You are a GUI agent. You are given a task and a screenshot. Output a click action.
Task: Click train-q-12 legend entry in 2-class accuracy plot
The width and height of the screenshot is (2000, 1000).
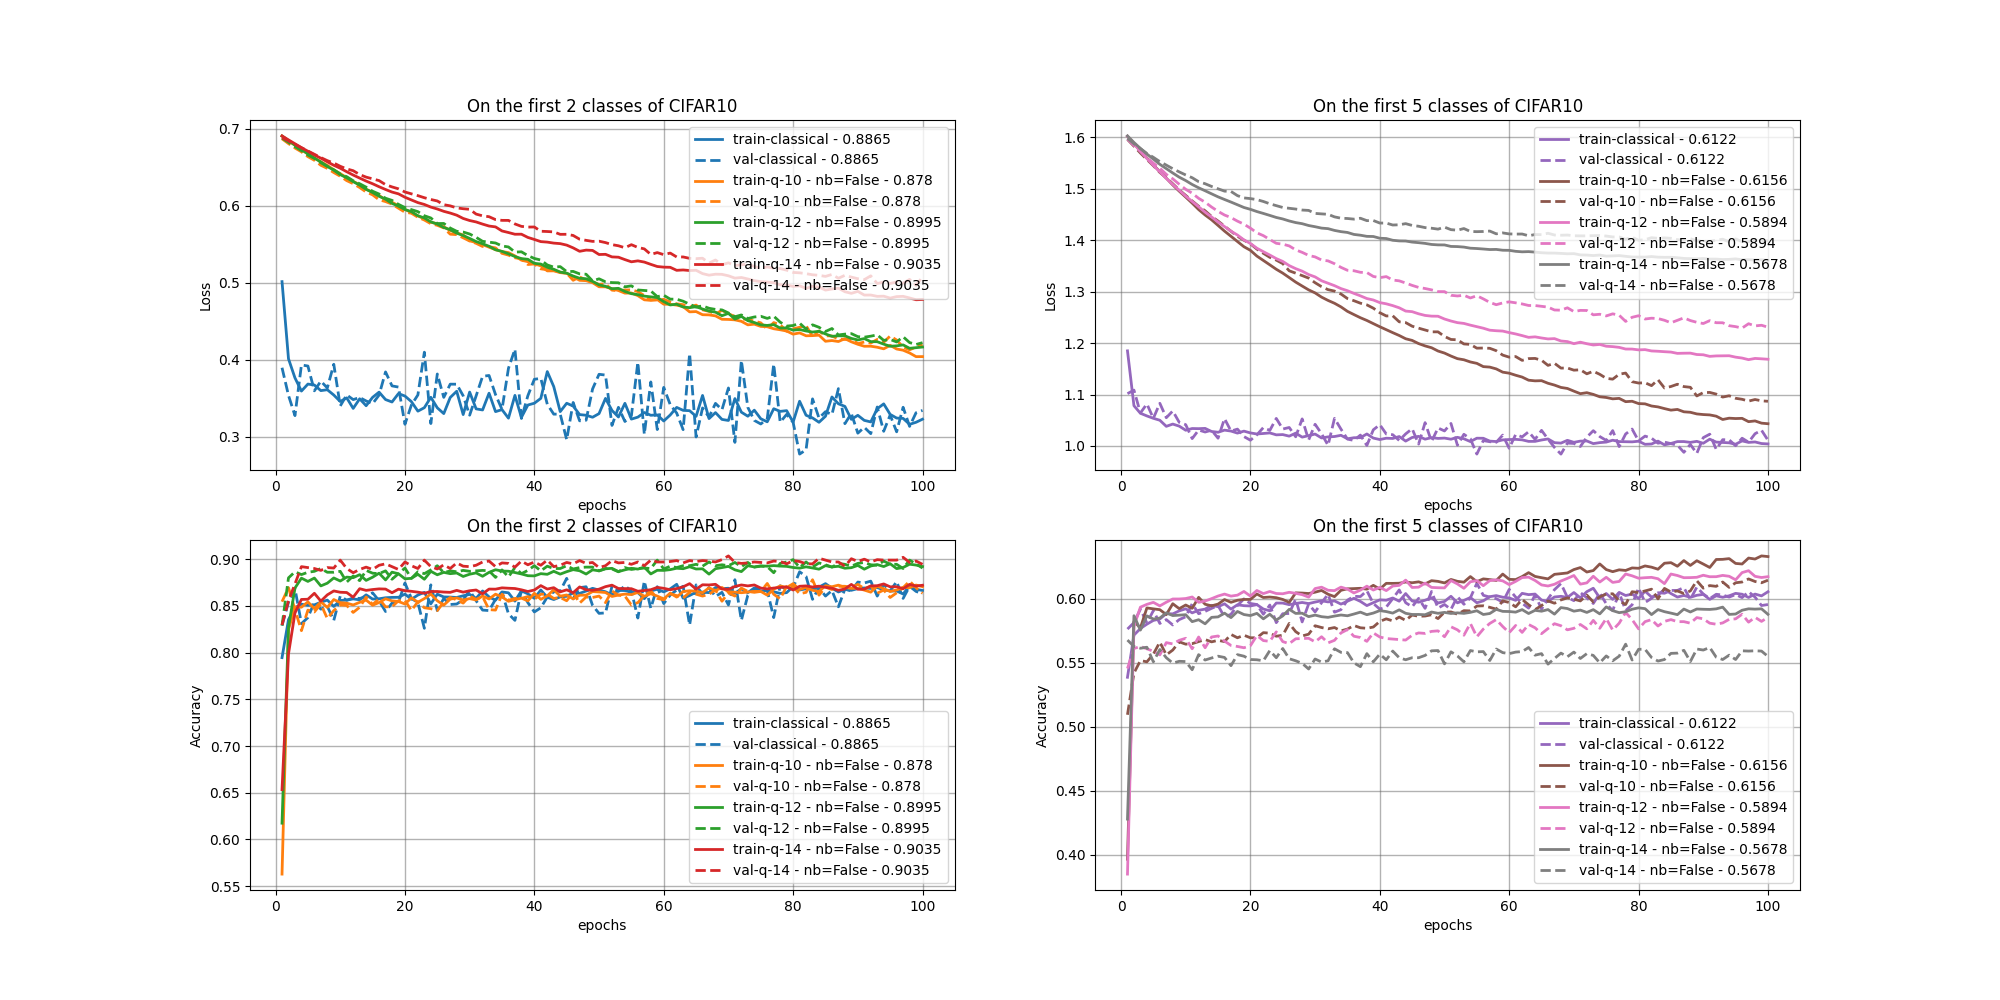(836, 807)
